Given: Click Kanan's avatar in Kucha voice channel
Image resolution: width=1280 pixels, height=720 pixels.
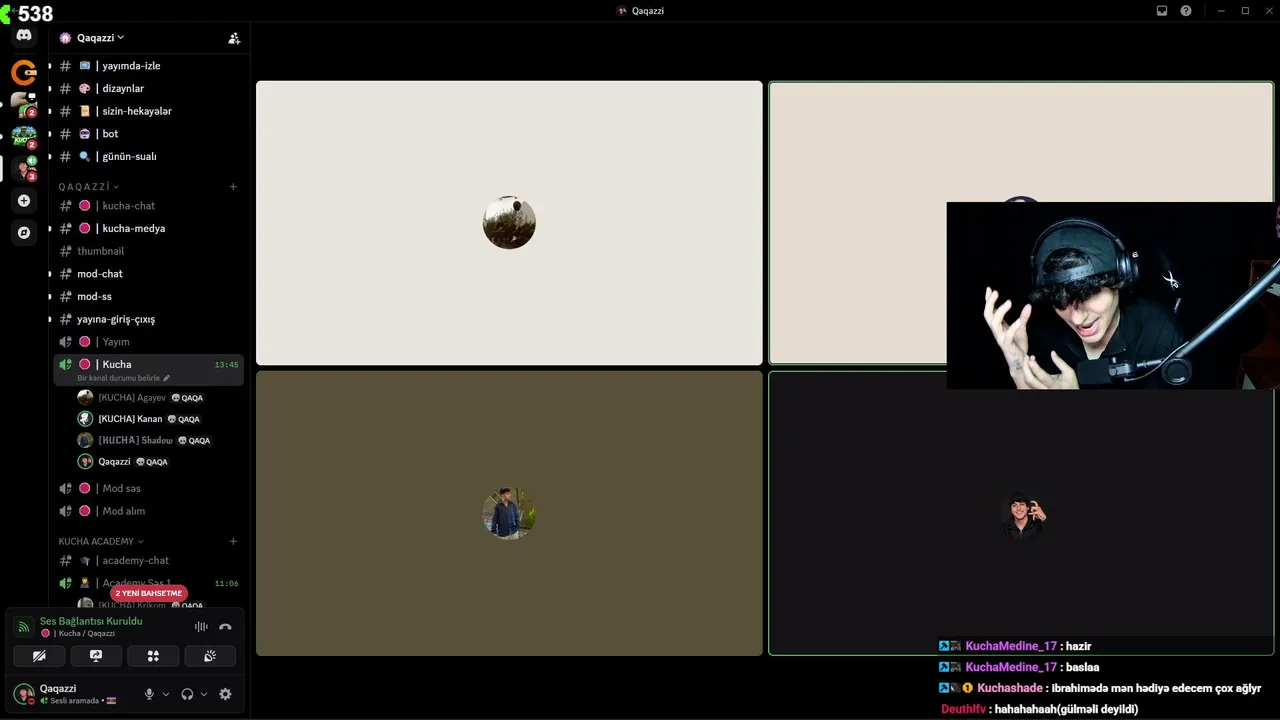Looking at the screenshot, I should click(x=85, y=419).
